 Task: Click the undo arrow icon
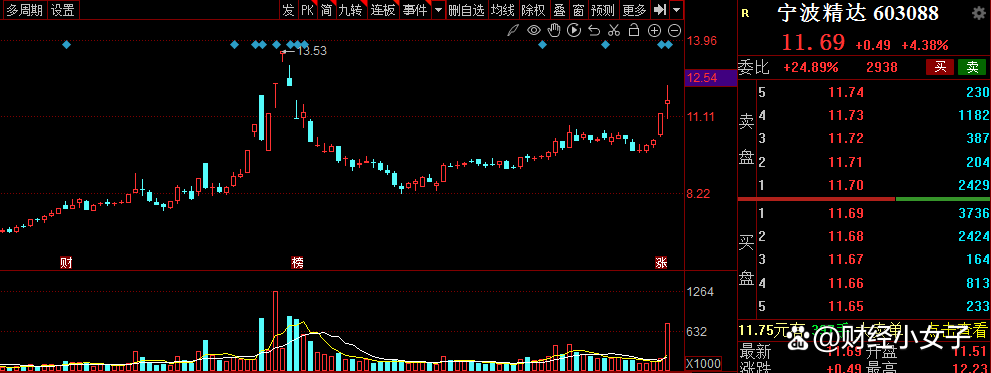[x=593, y=30]
